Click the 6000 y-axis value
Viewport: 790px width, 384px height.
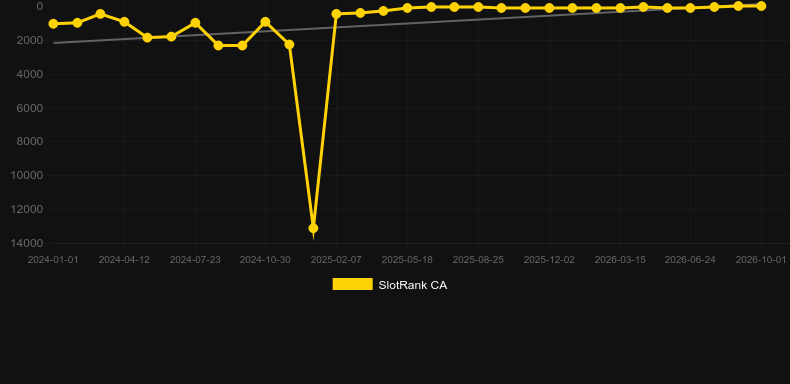pos(30,108)
